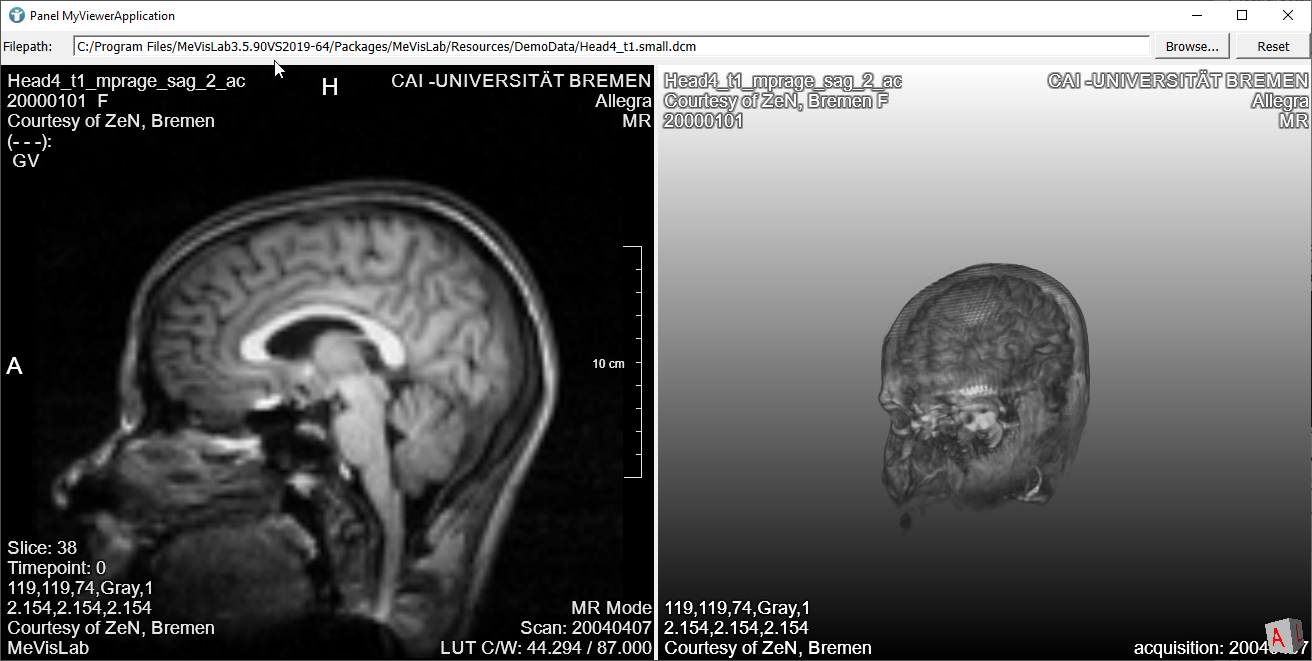This screenshot has width=1312, height=661.
Task: Click the 10 cm scale ruler
Action: [x=632, y=362]
